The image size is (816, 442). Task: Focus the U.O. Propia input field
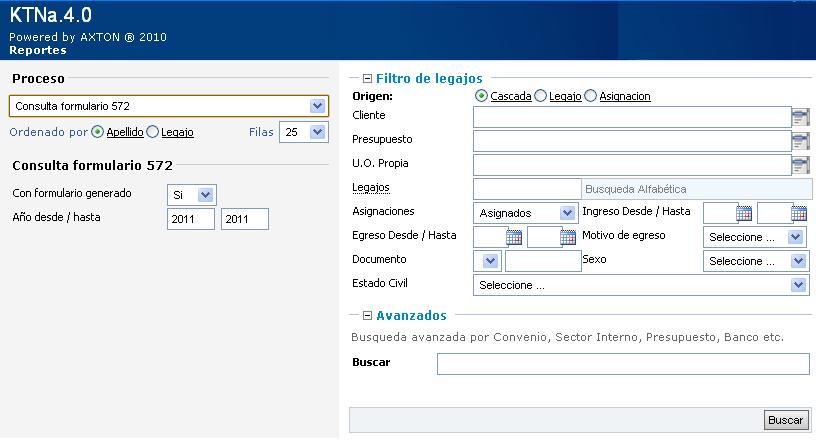(x=632, y=165)
